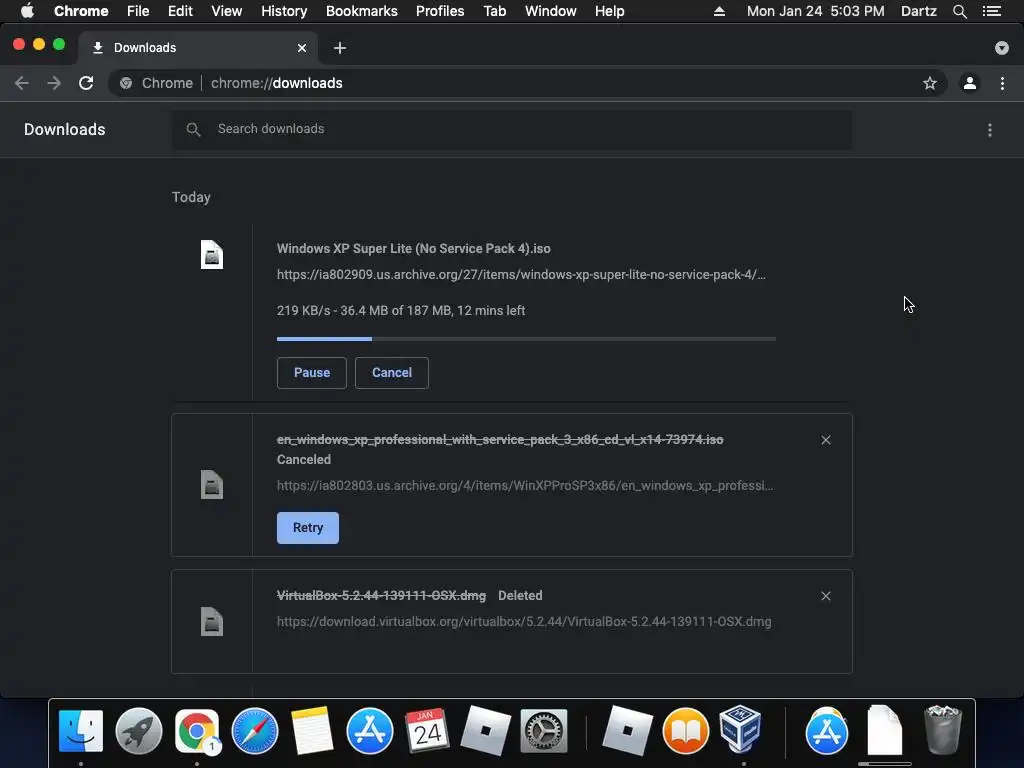
Task: Open the download.virtualbox.org source link
Action: 524,622
